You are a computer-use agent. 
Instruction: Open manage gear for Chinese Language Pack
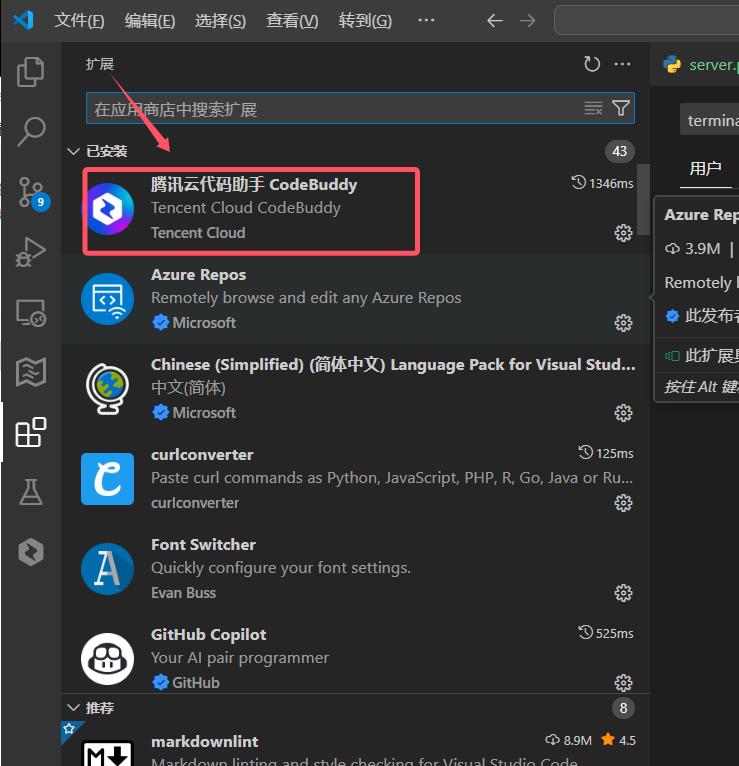point(623,413)
